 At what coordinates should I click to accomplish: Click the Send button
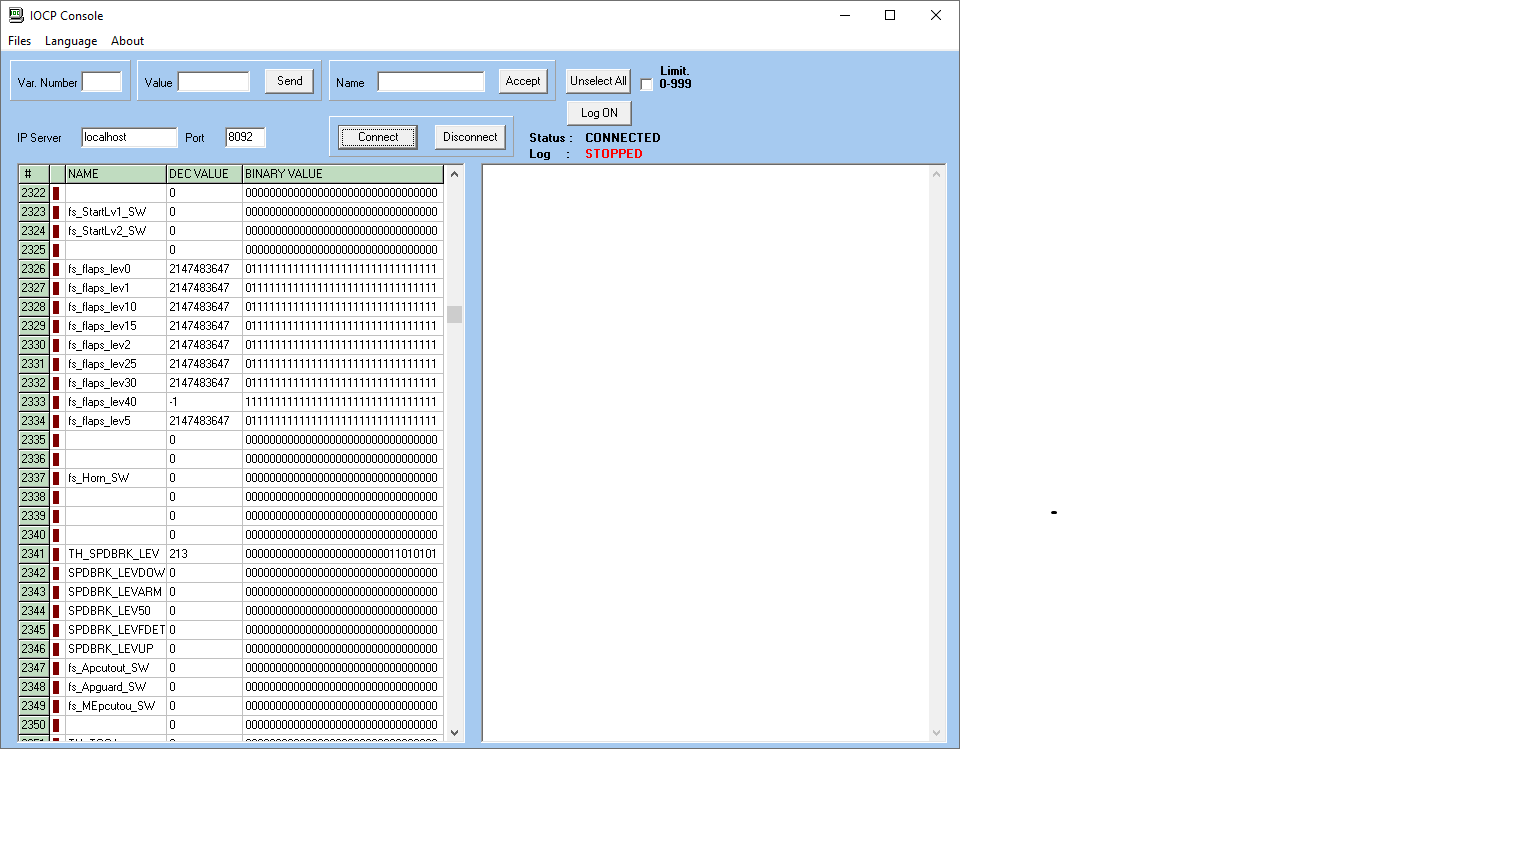coord(288,81)
